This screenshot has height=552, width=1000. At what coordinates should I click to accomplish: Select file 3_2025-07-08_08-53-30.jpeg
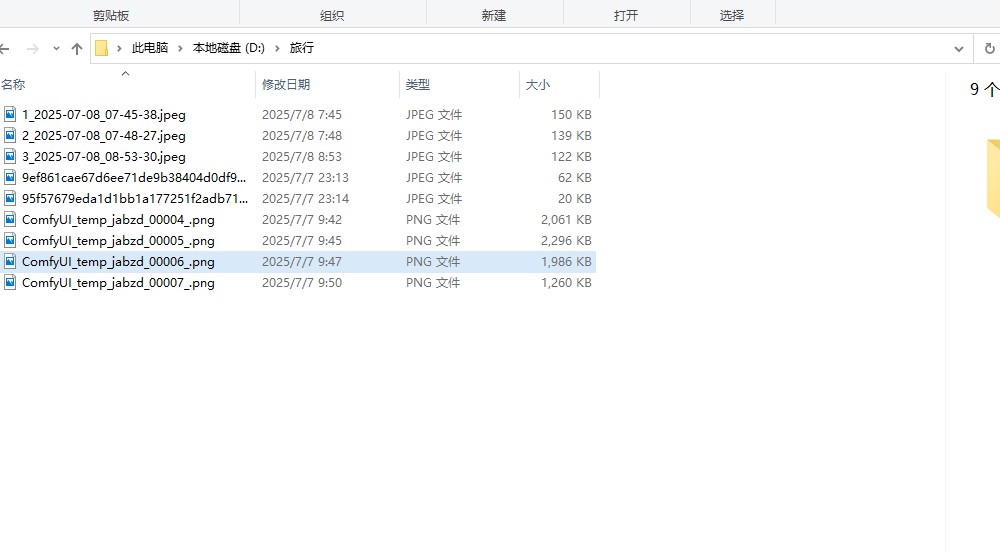(104, 157)
